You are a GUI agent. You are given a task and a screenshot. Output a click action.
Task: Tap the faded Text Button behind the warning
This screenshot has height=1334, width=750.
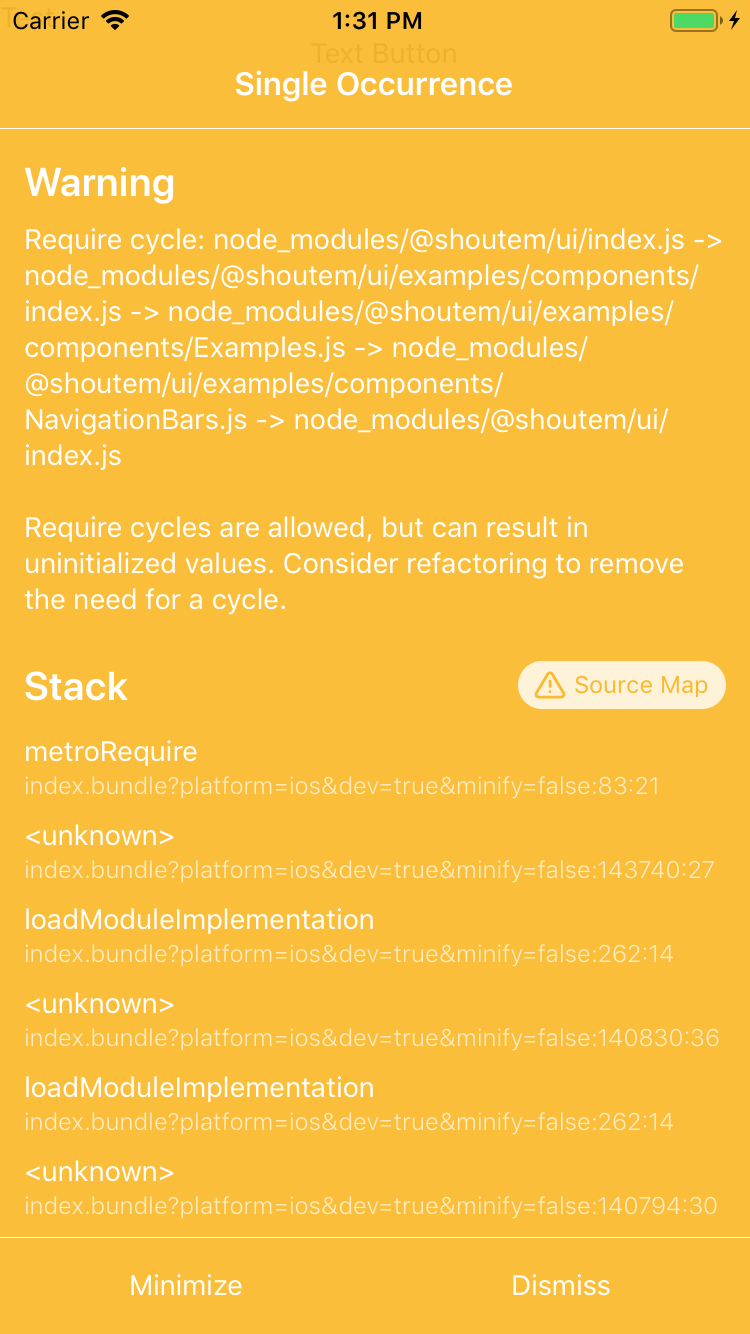click(x=385, y=53)
